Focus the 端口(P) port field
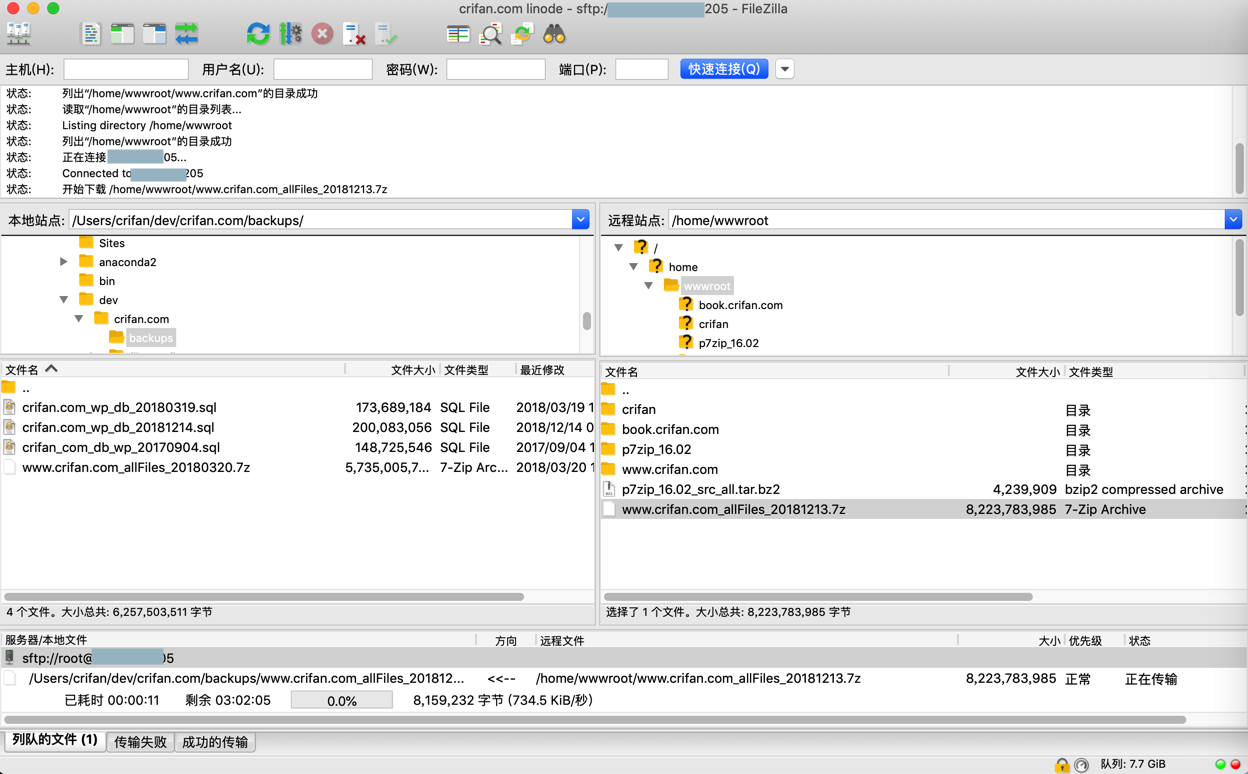Viewport: 1248px width, 774px height. 642,69
